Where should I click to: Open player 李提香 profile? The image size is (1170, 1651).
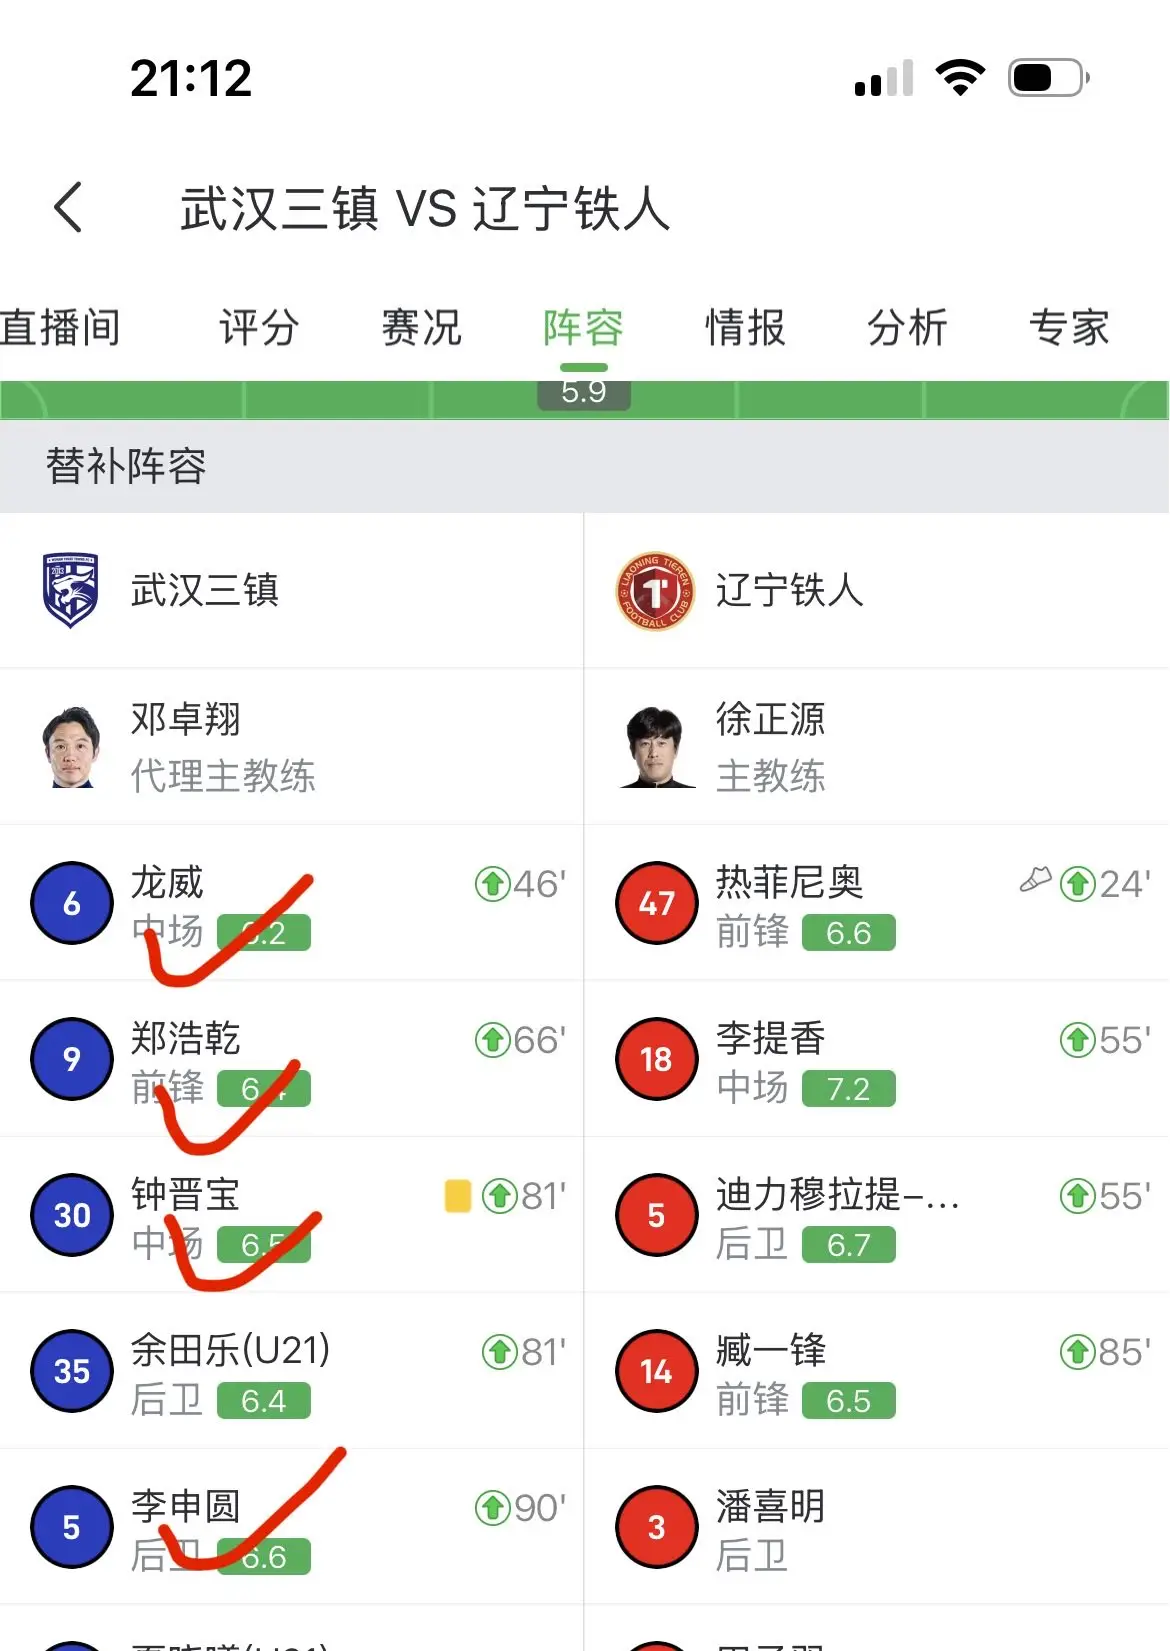pyautogui.click(x=770, y=1039)
